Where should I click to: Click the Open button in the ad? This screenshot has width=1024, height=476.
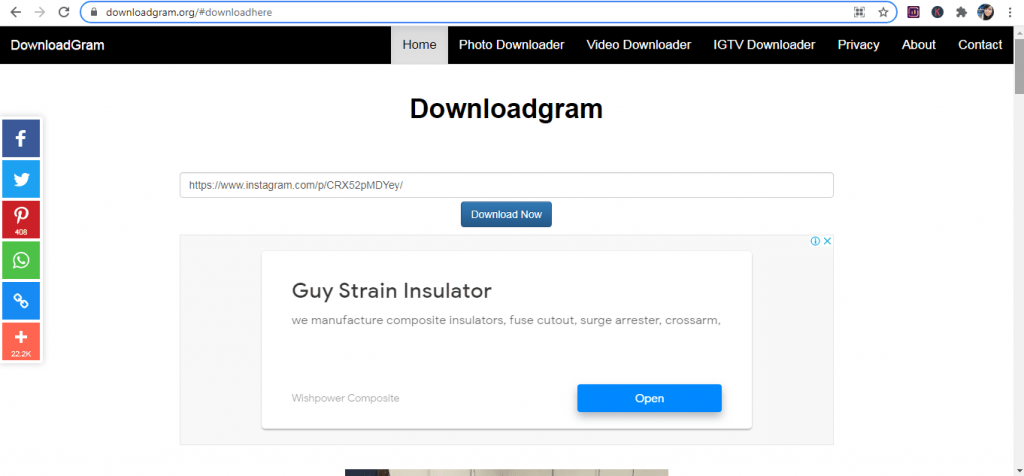pyautogui.click(x=649, y=398)
